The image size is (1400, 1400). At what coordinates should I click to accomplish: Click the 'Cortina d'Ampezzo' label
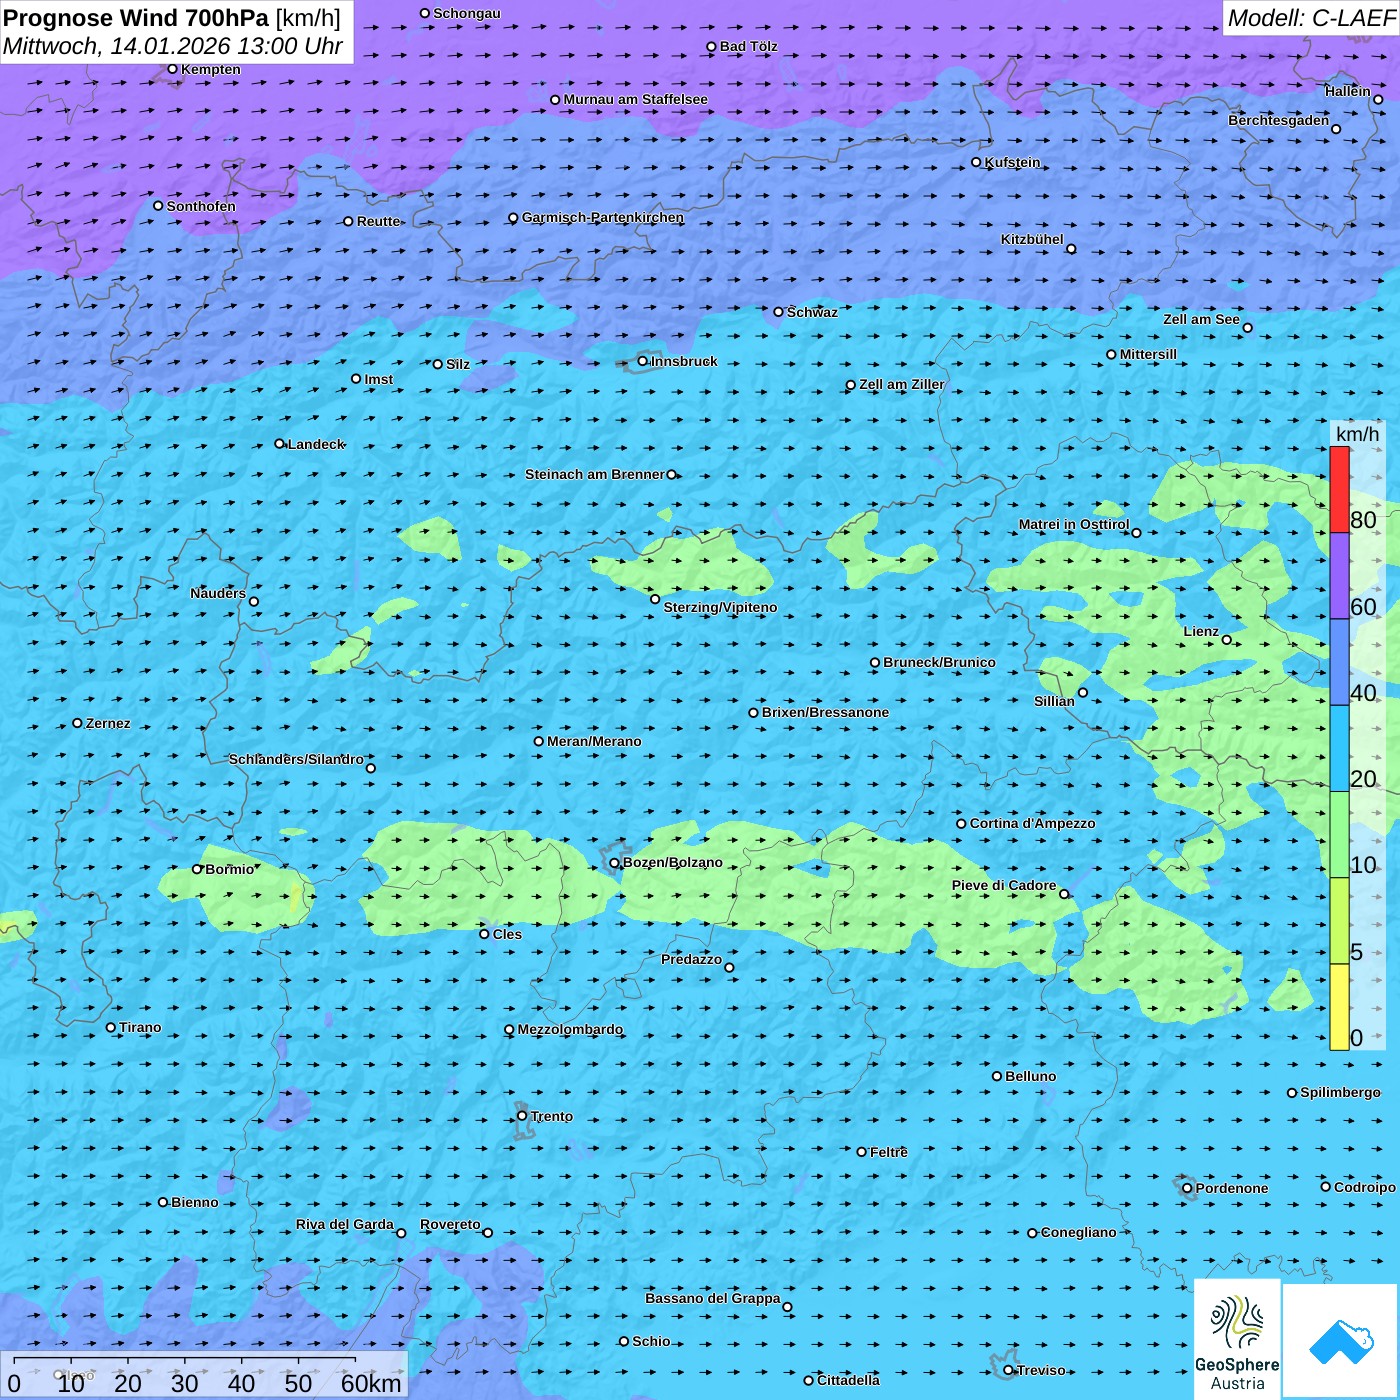(x=1032, y=823)
